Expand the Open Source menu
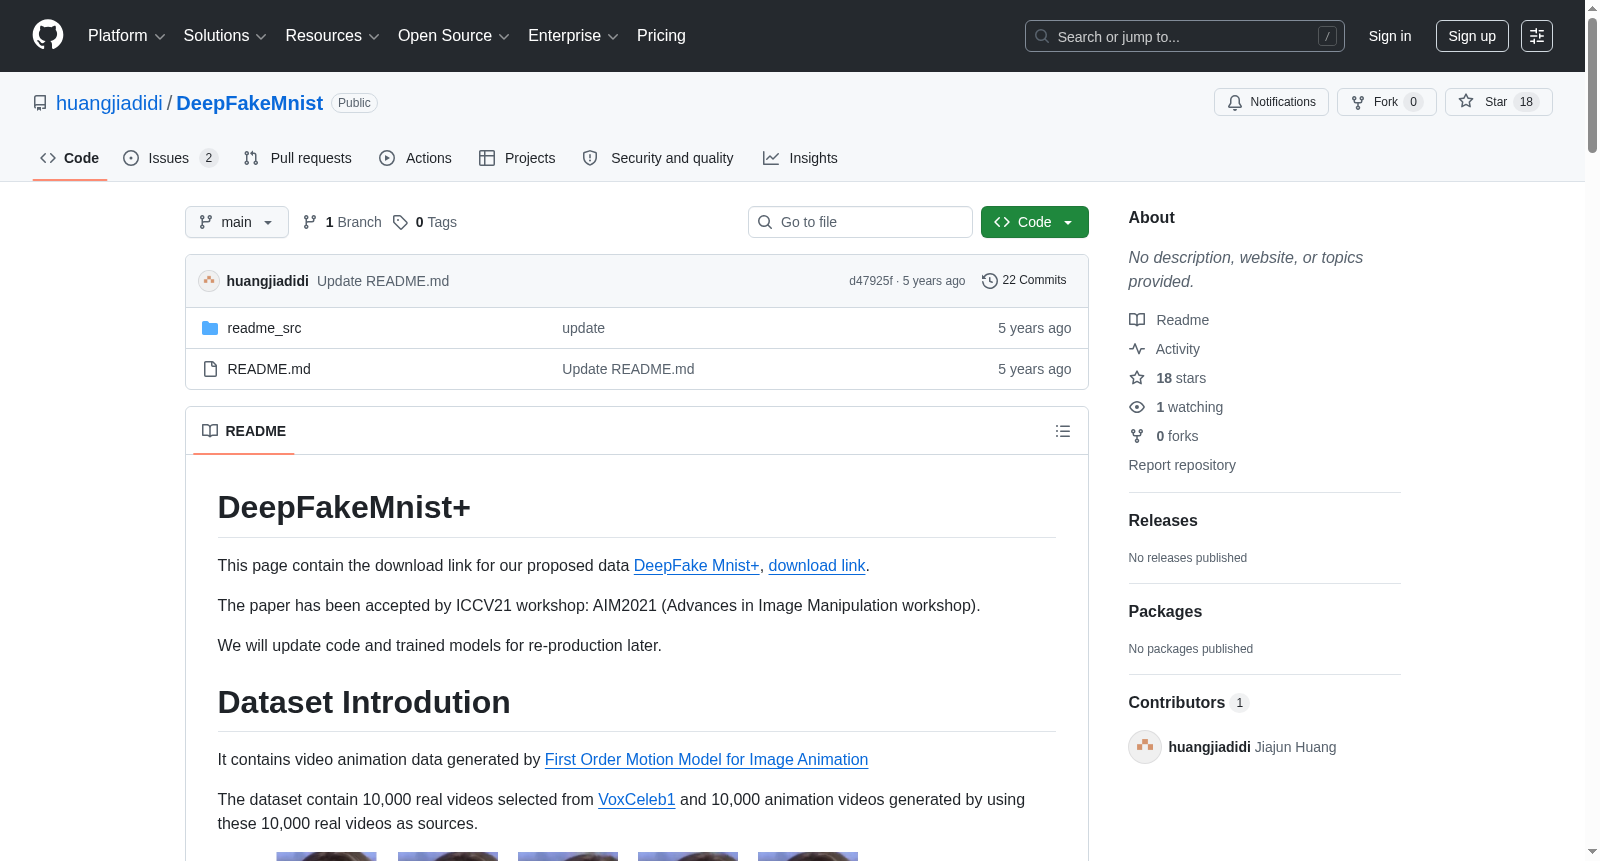 point(454,36)
